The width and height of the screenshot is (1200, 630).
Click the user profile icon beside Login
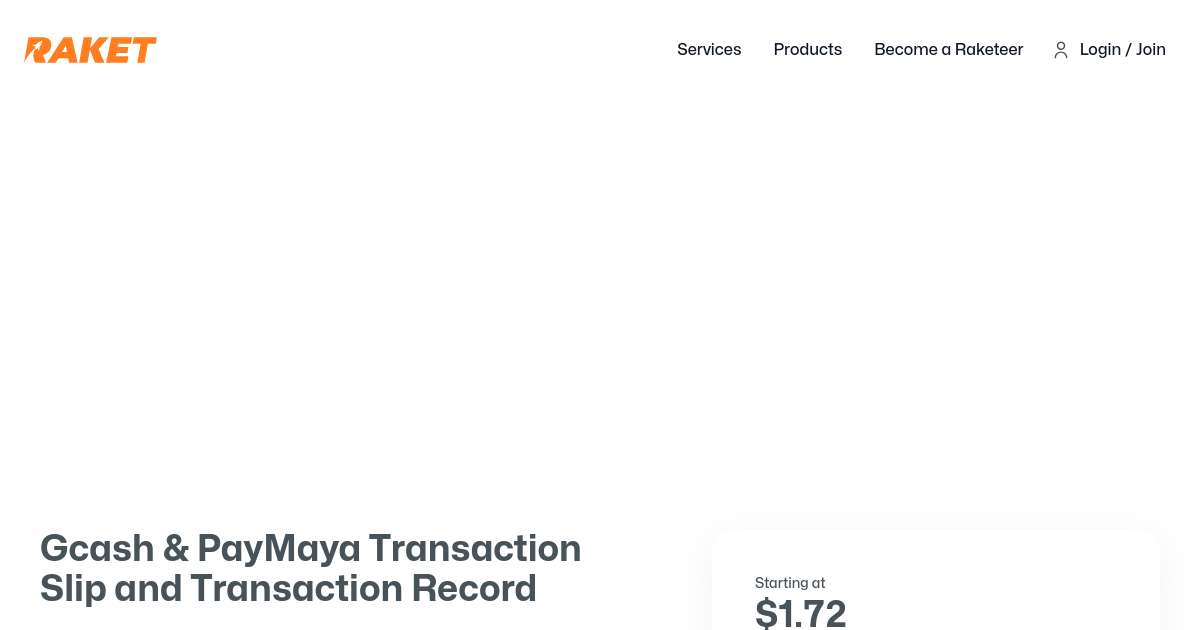(x=1061, y=50)
